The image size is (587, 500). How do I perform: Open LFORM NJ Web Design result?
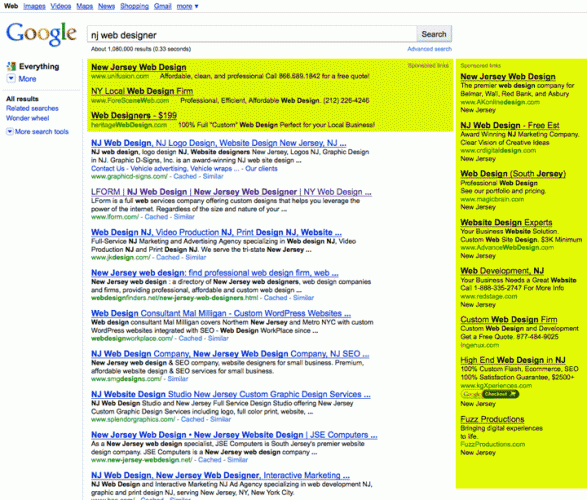pos(231,192)
